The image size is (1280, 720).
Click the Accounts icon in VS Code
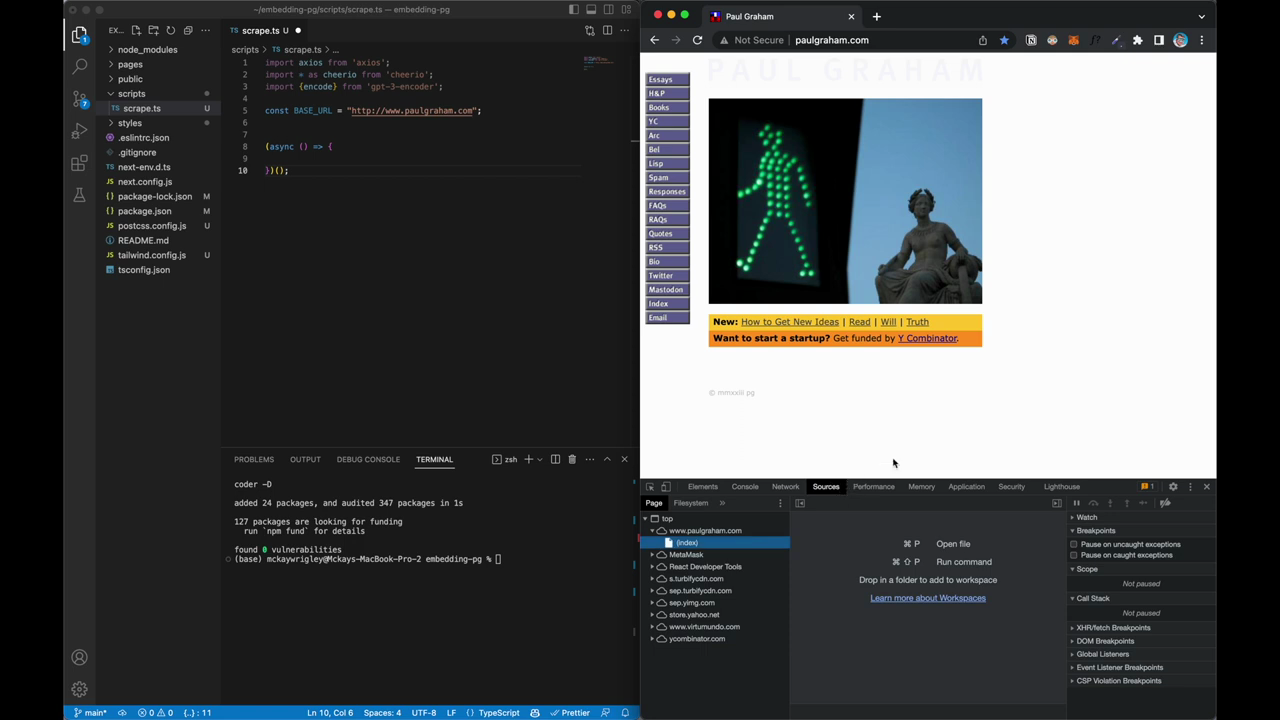pos(79,657)
